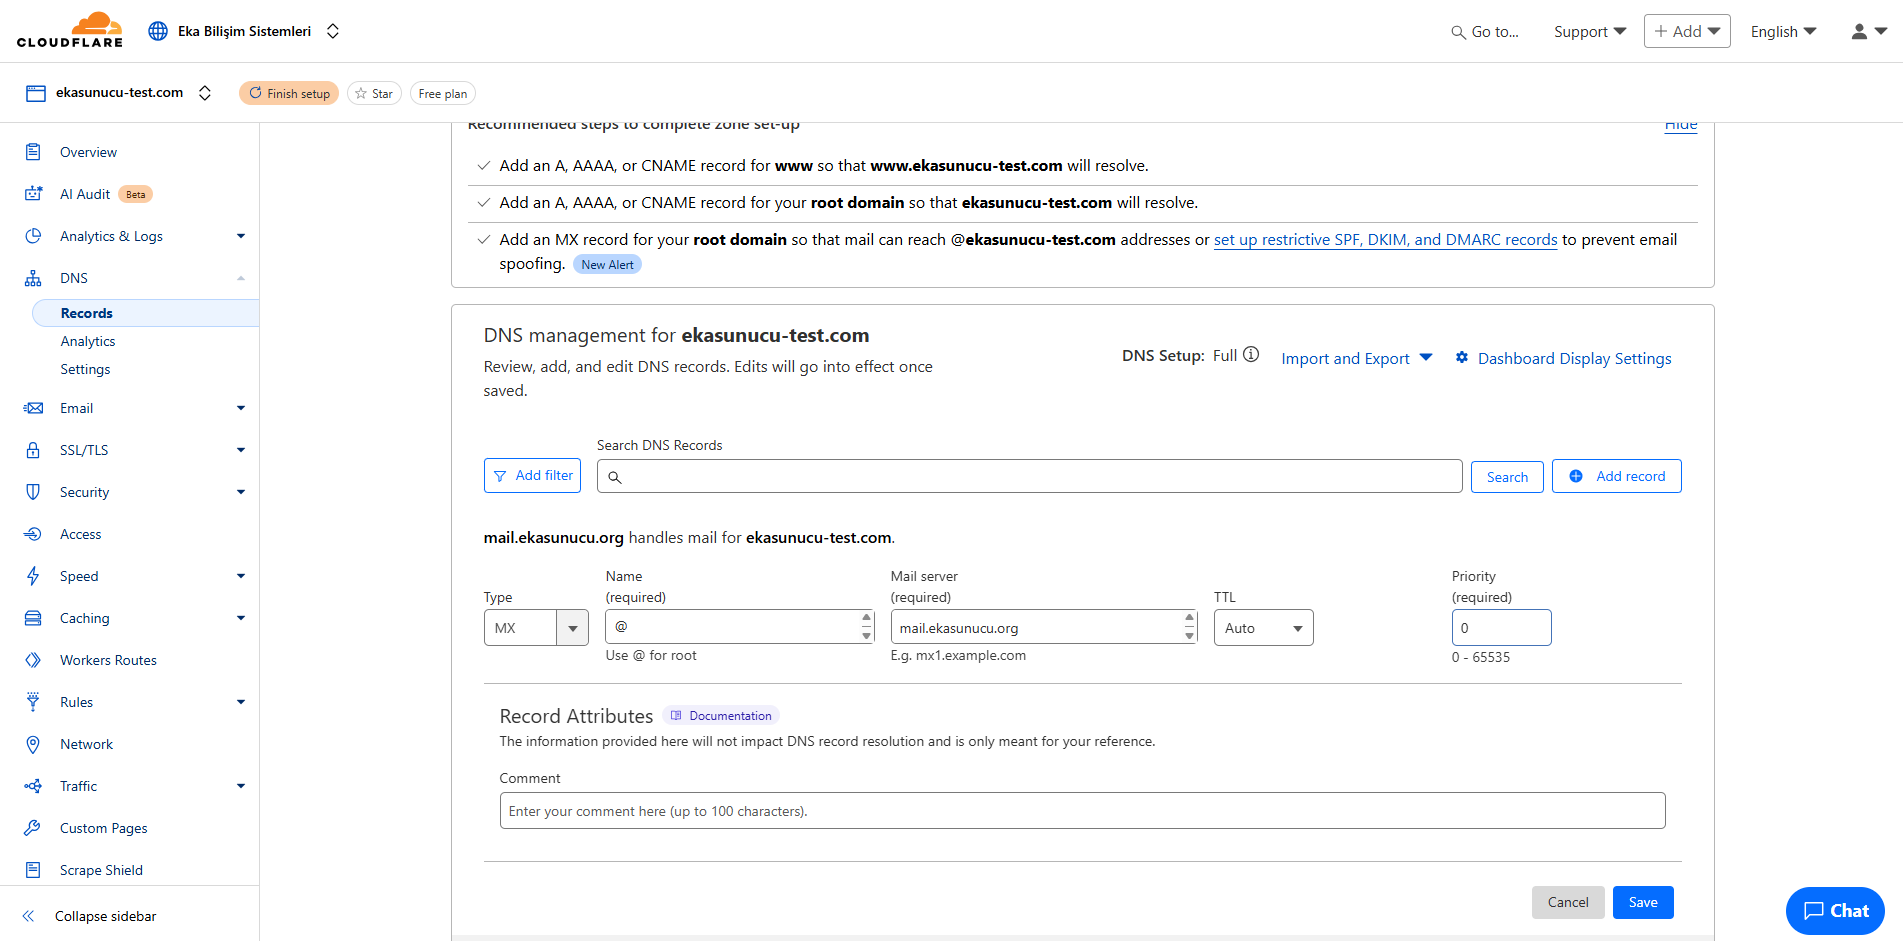Click the New Alert badge
This screenshot has width=1903, height=941.
607,265
